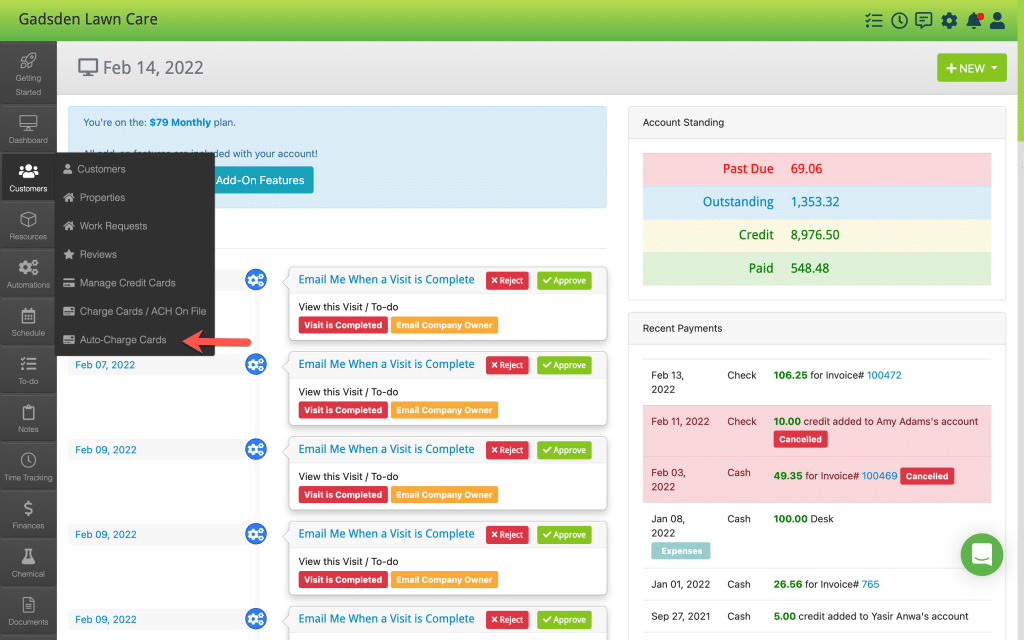The height and width of the screenshot is (640, 1024).
Task: Click the $79 Monthly plan link
Action: coord(180,122)
